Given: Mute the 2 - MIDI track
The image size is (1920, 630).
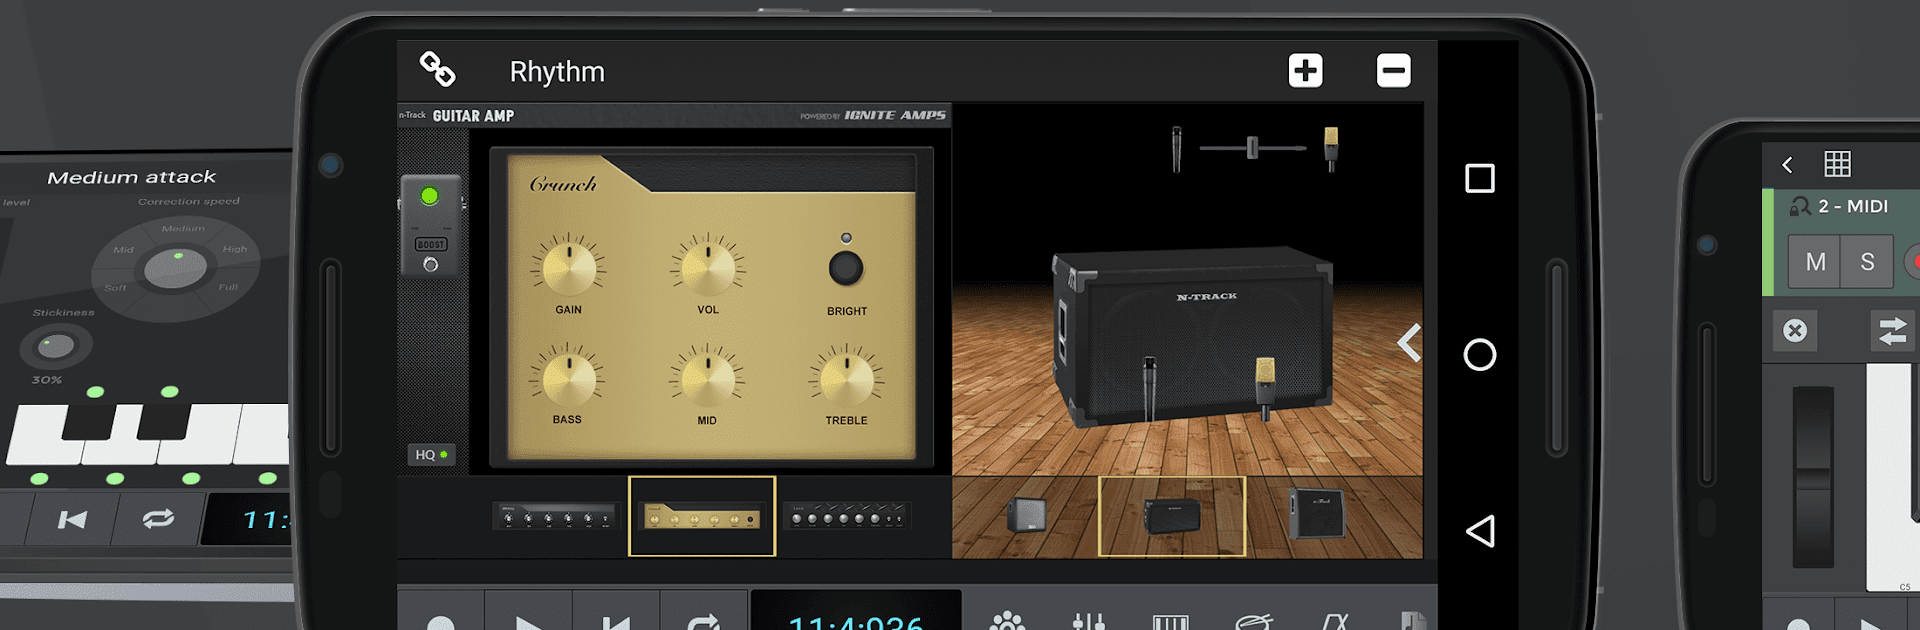Looking at the screenshot, I should (1815, 262).
